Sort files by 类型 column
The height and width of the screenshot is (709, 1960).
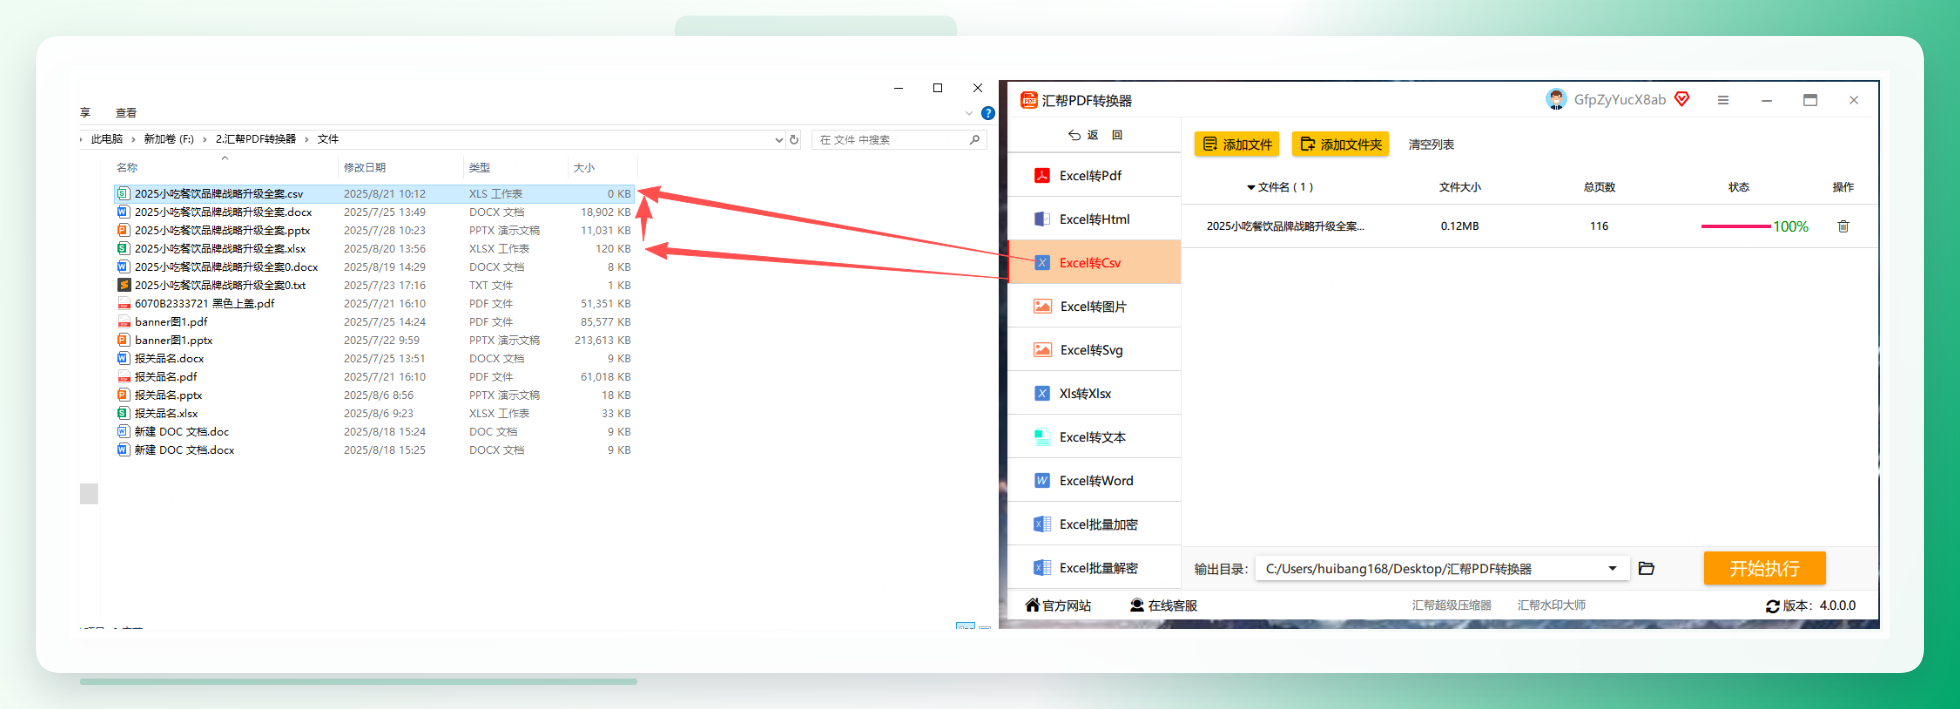[480, 168]
